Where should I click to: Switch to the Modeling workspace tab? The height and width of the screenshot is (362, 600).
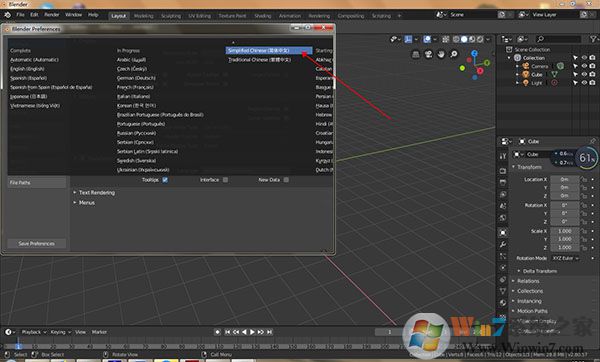click(143, 16)
